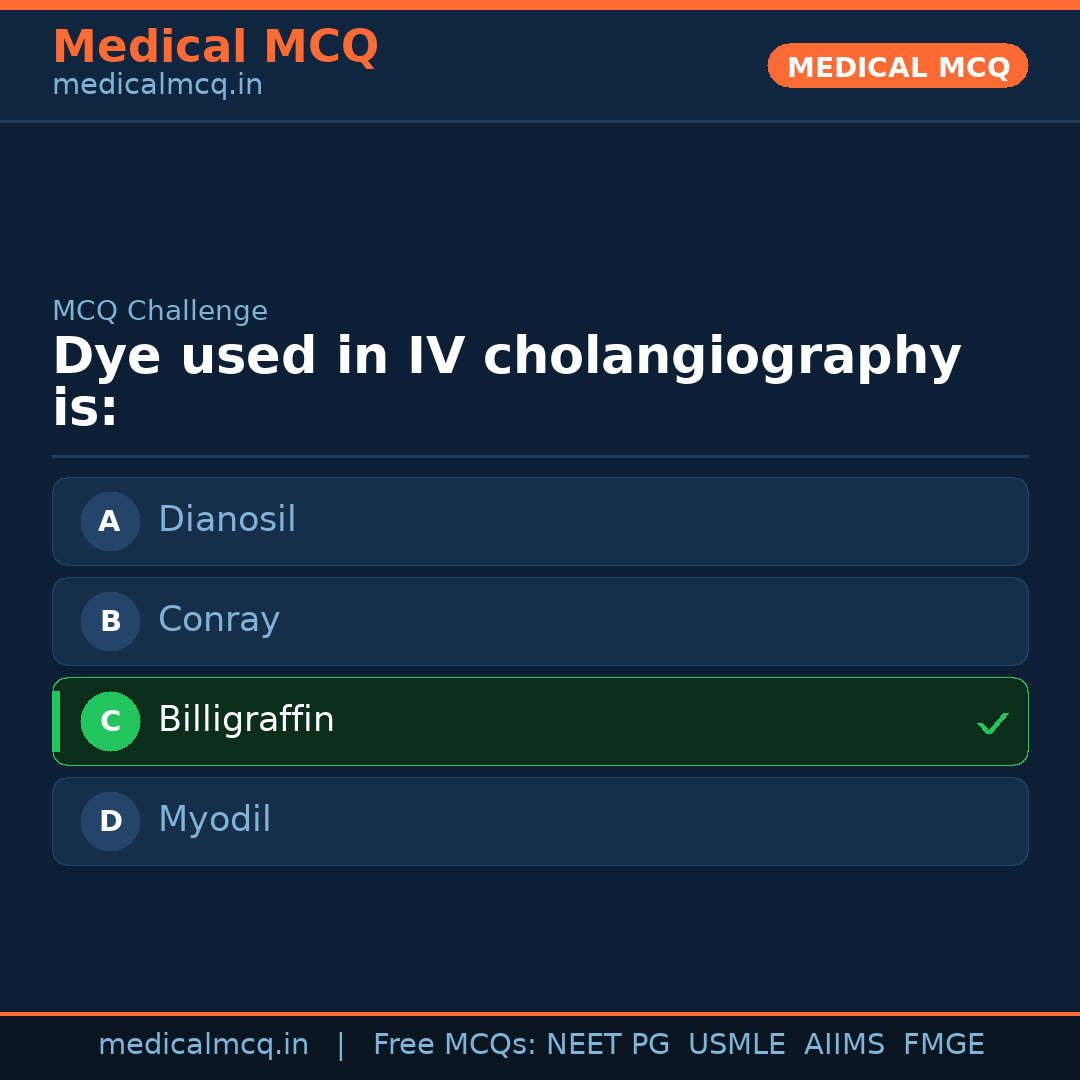Click the circular D badge icon

[x=110, y=821]
